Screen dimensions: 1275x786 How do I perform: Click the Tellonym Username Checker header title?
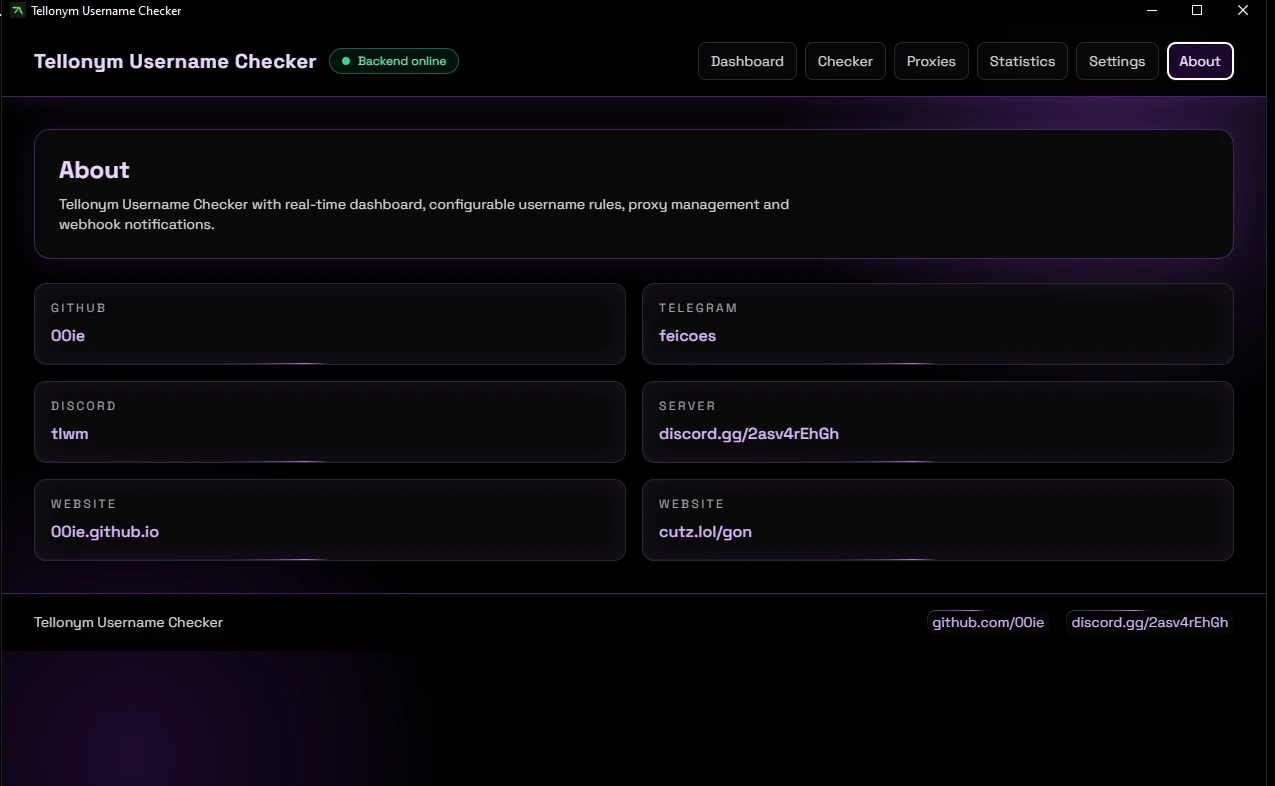(175, 61)
